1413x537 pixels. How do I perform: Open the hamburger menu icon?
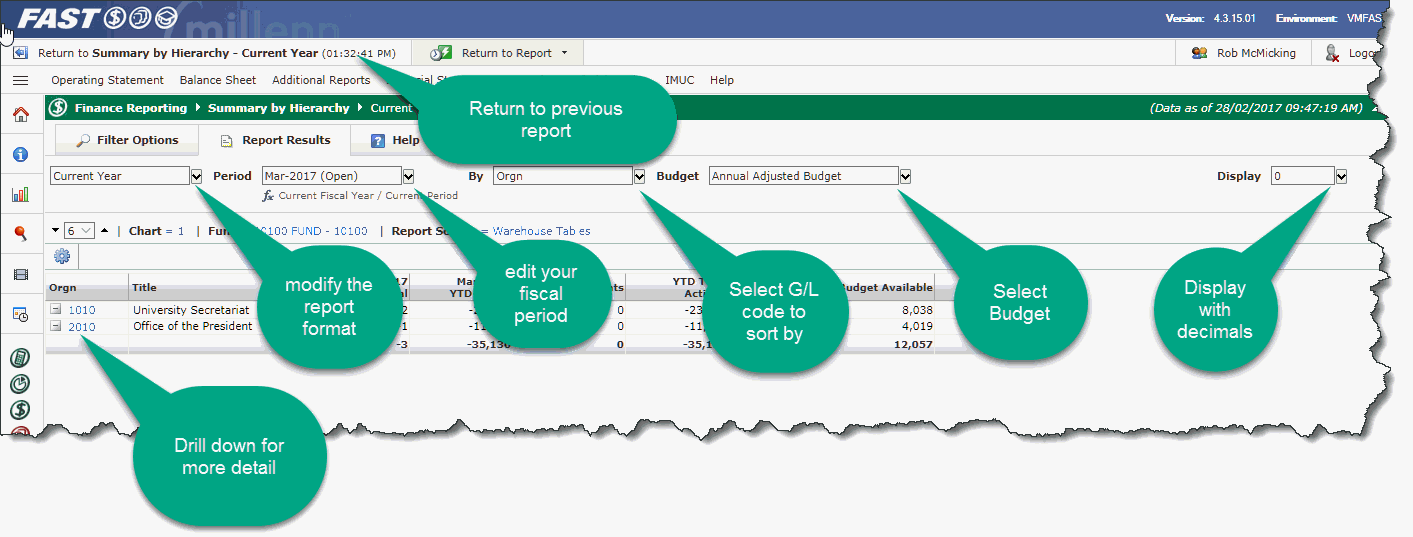tap(20, 80)
